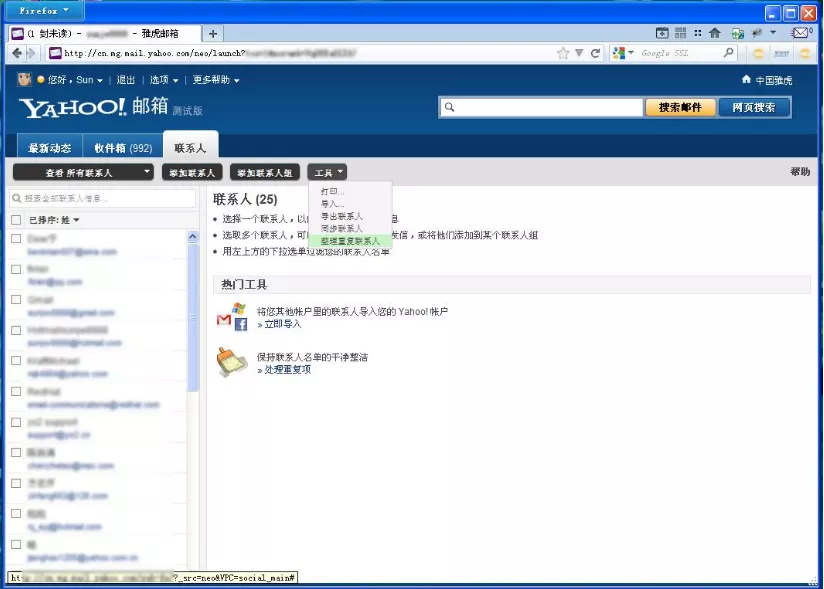Open the 已排序: 姓 sort dropdown
Image resolution: width=824 pixels, height=589 pixels.
click(54, 220)
